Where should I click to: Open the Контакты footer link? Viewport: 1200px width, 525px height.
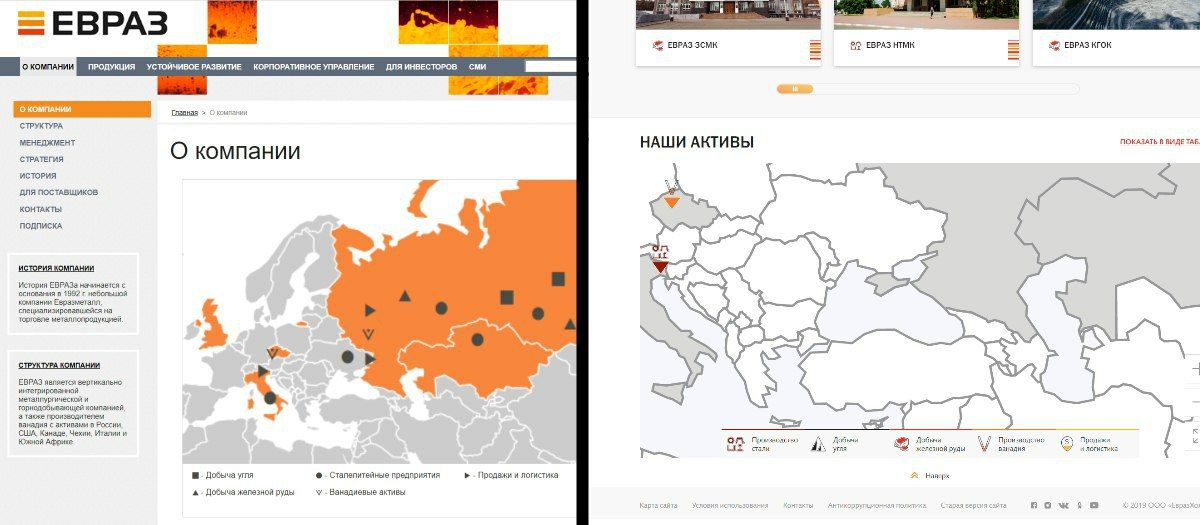tap(798, 506)
